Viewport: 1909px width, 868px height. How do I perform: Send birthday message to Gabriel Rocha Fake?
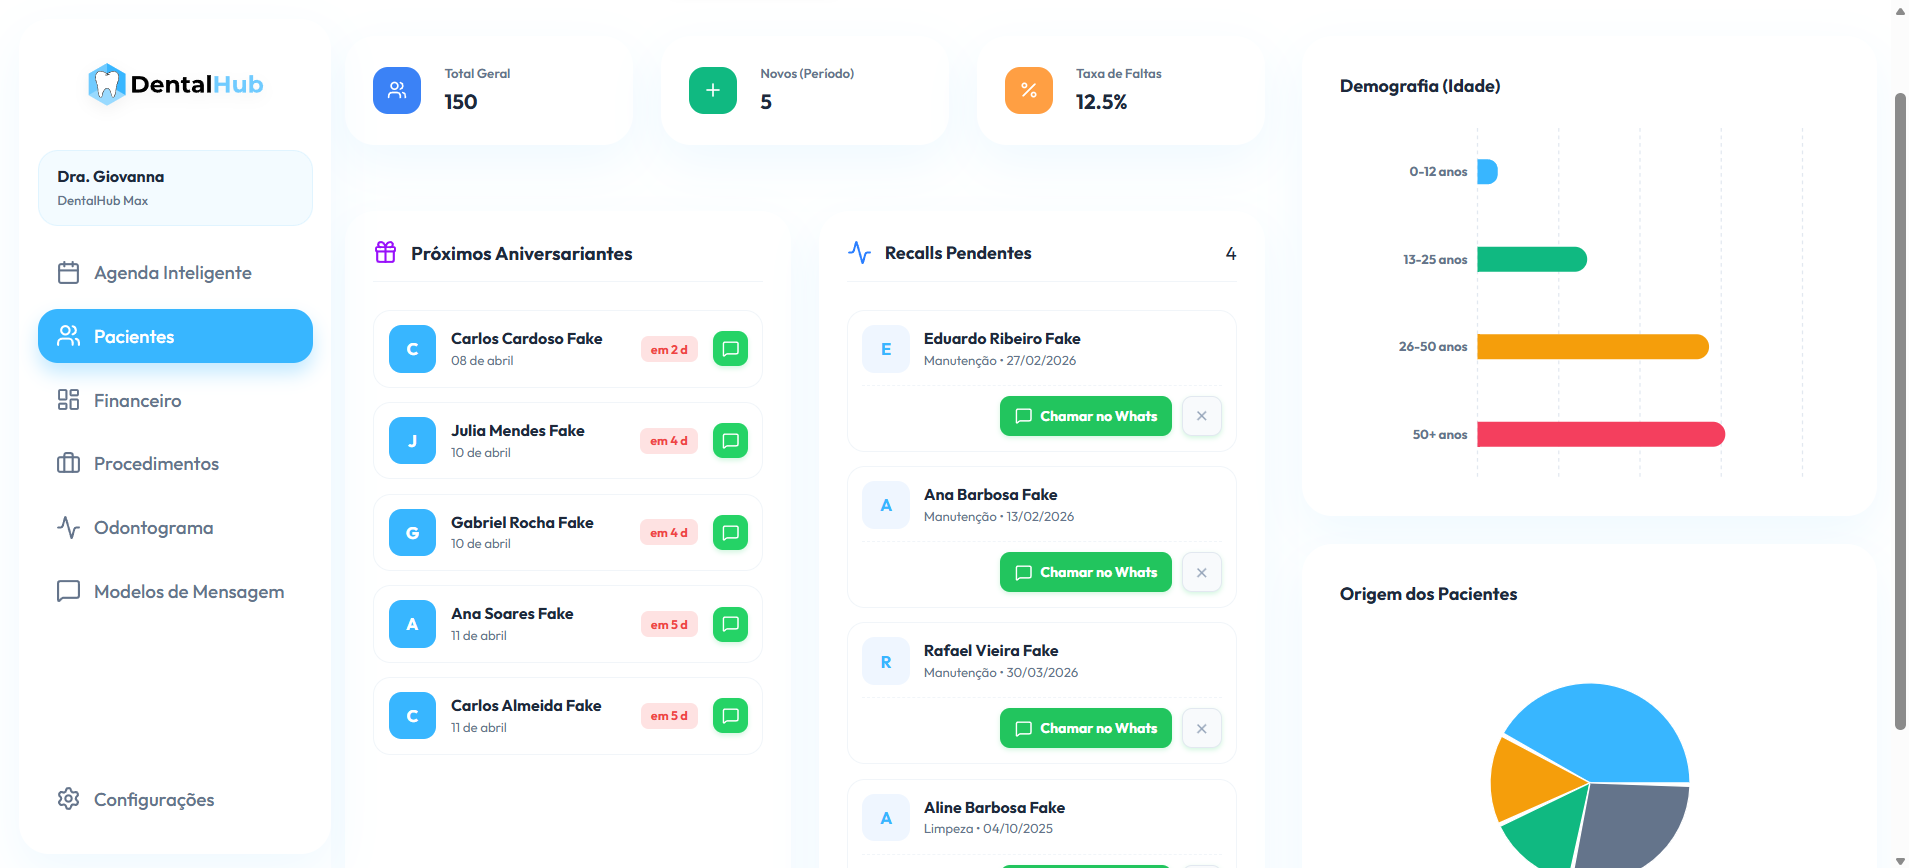pyautogui.click(x=730, y=533)
